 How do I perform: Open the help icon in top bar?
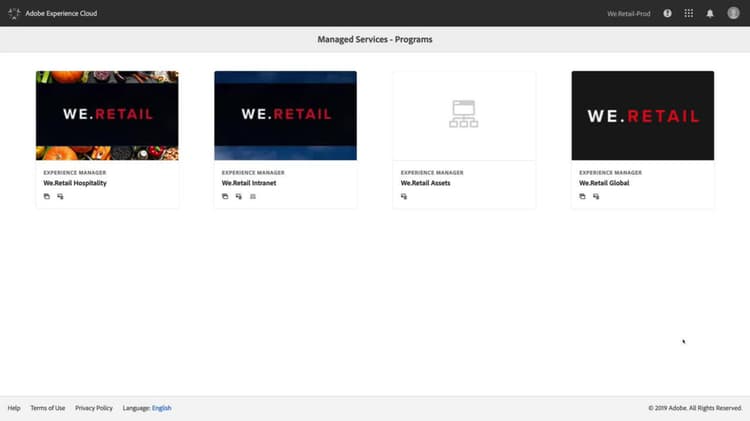667,13
